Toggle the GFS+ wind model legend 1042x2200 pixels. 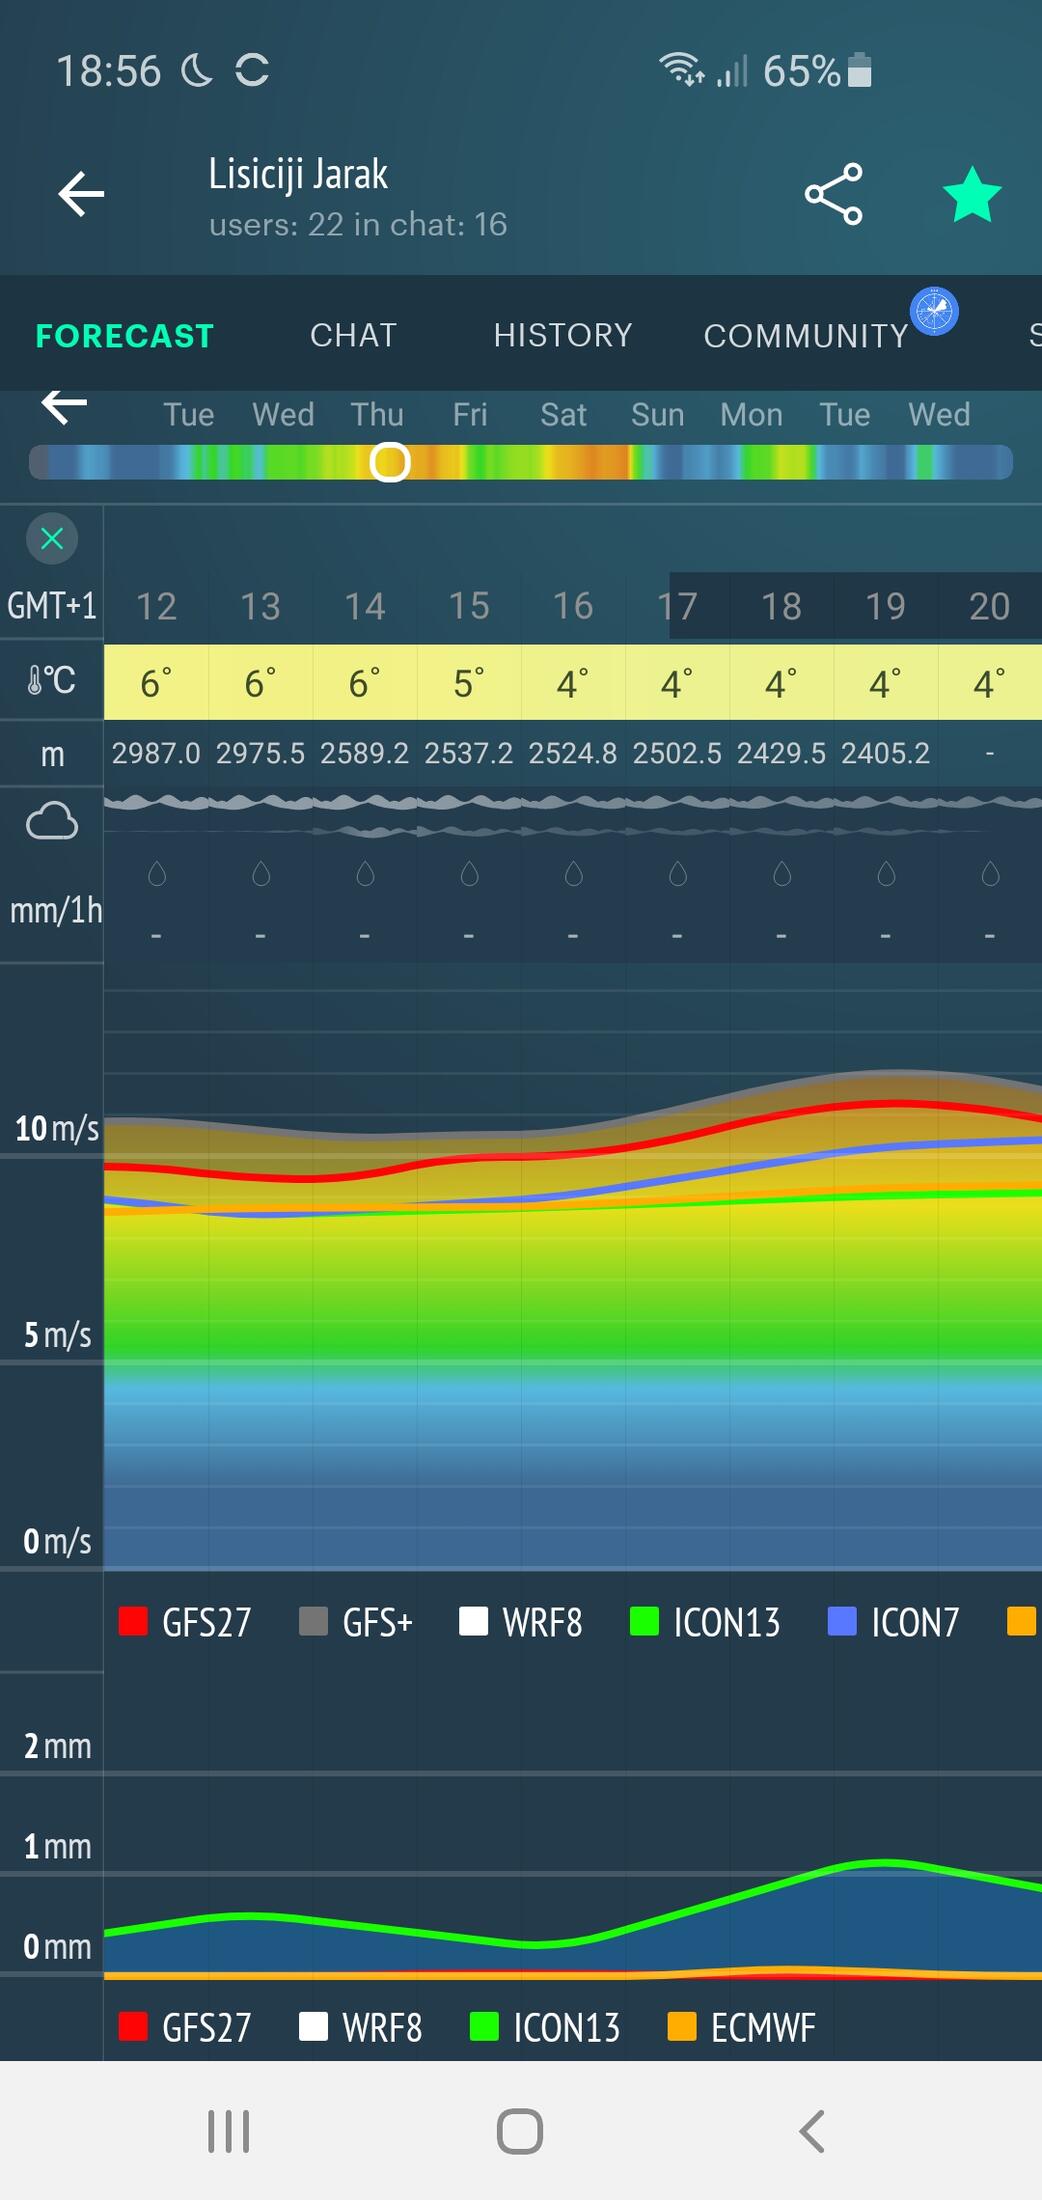click(356, 1622)
